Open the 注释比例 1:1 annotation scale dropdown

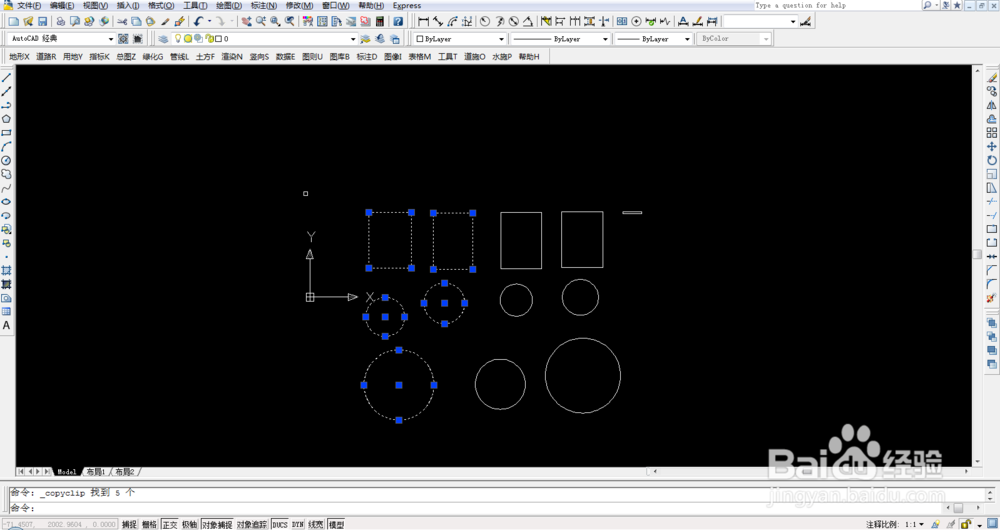coord(914,524)
